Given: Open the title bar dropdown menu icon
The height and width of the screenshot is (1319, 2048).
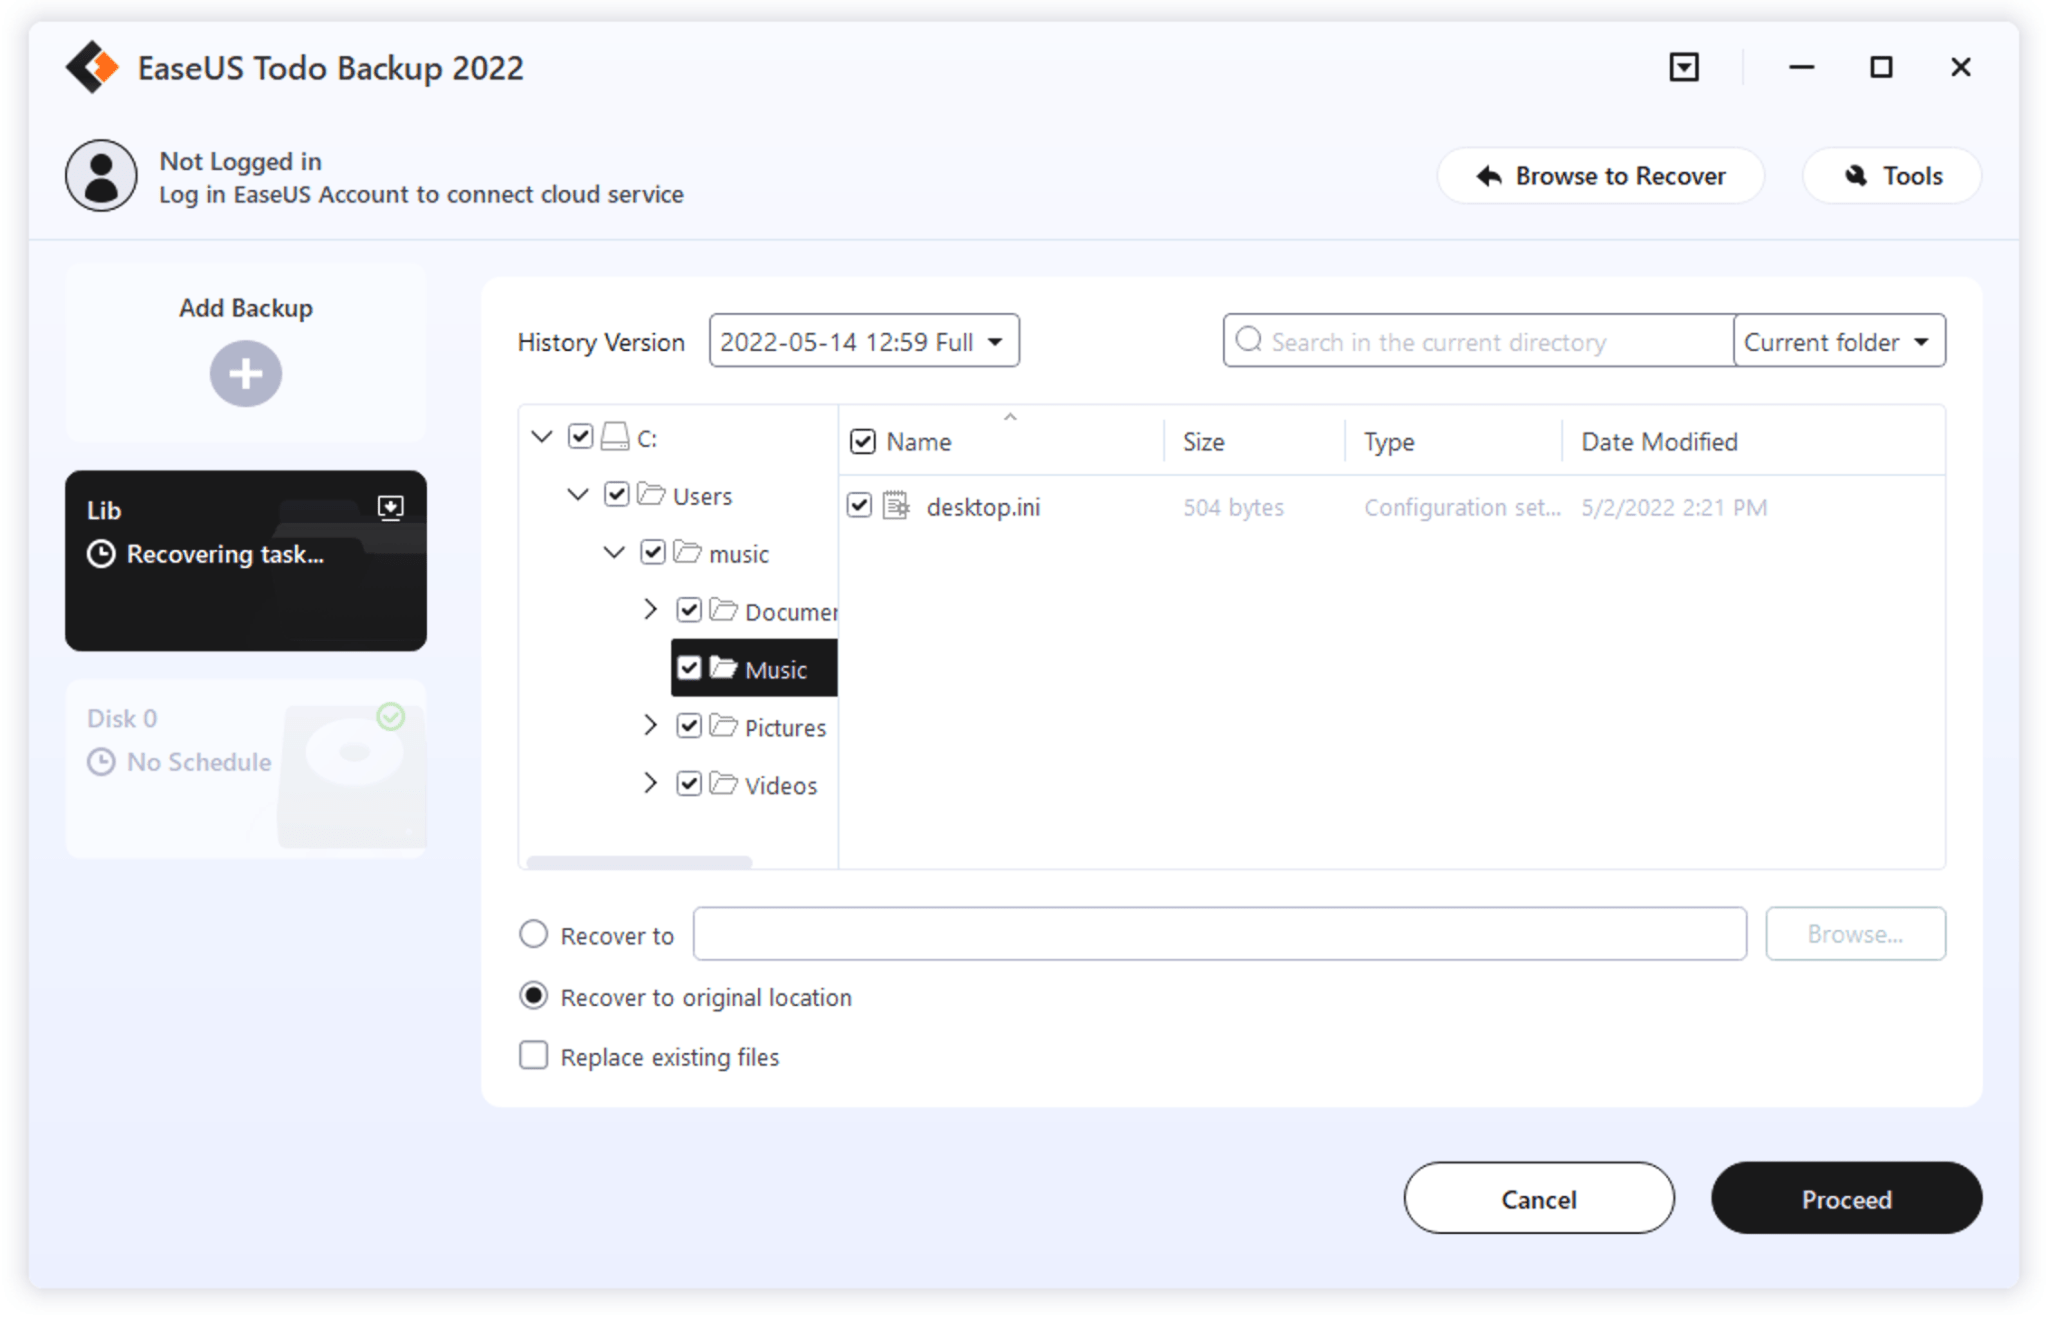Looking at the screenshot, I should pos(1684,68).
